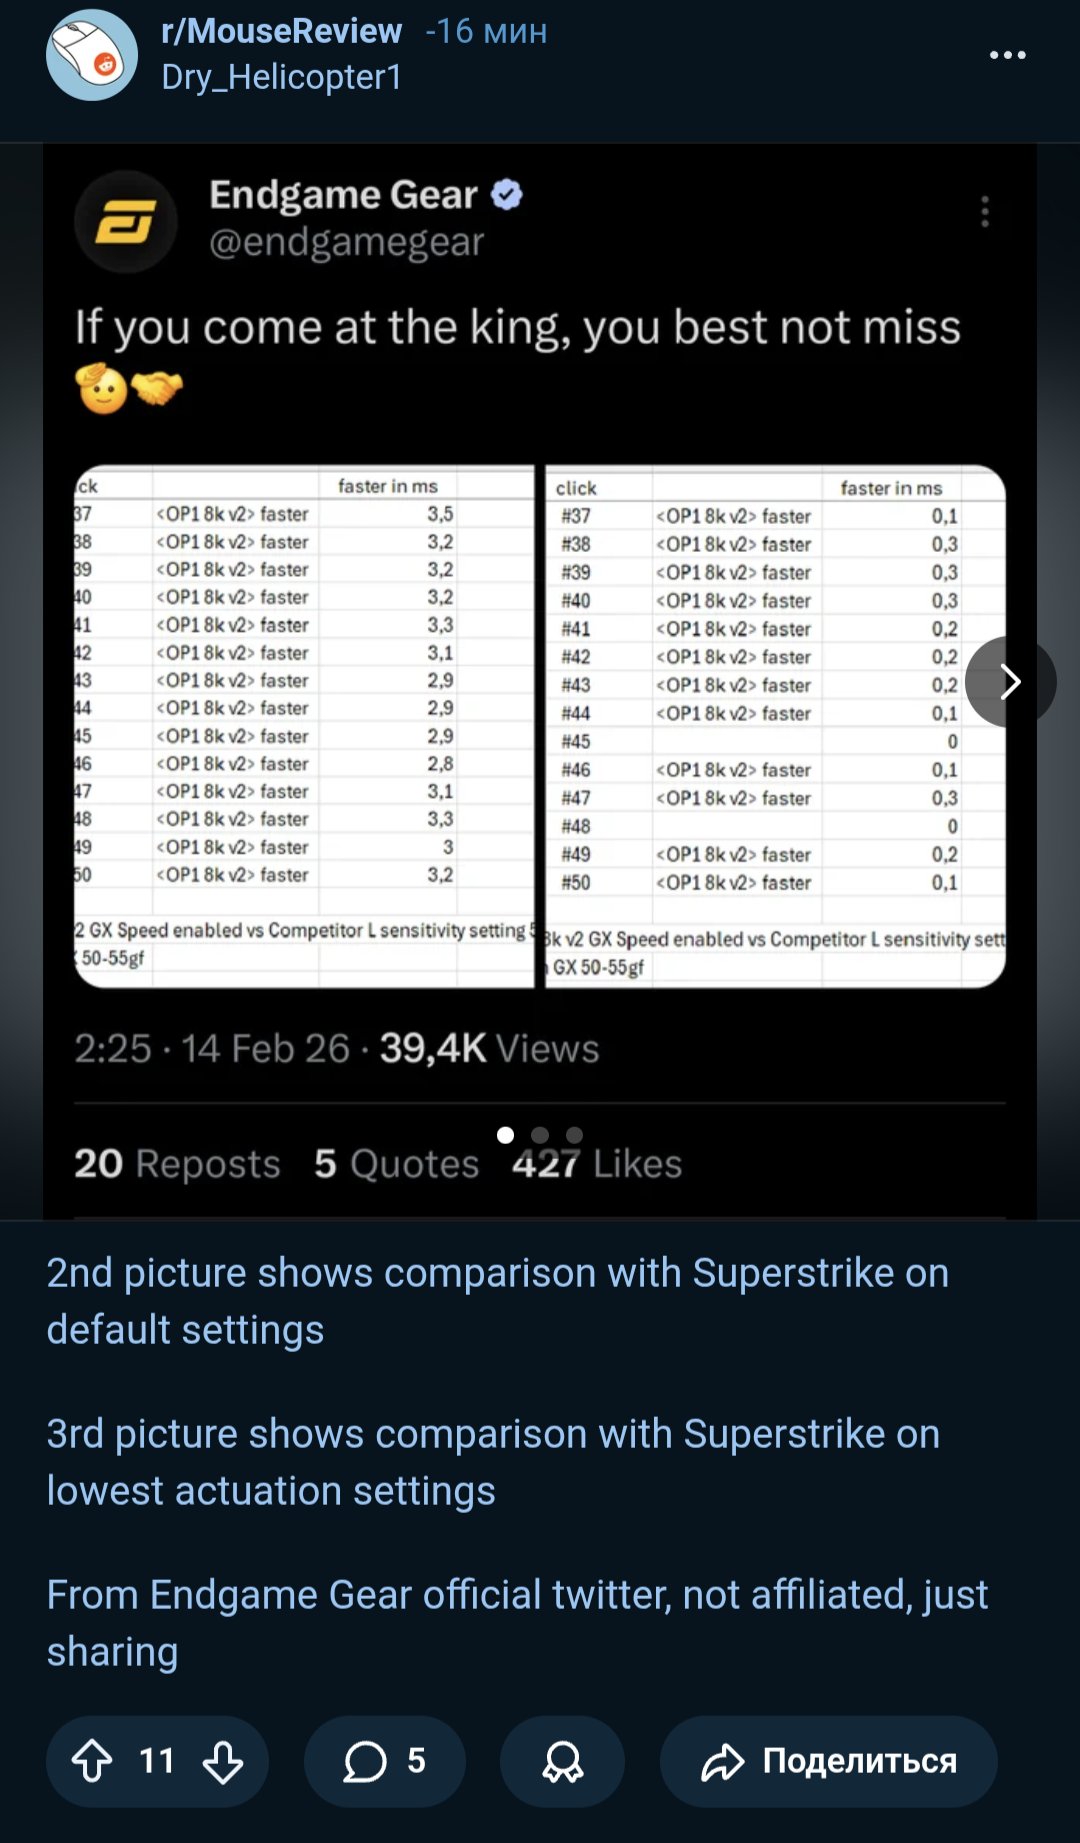Open the right comparison table image
Screen dimensions: 1080x1843
pyautogui.click(x=775, y=727)
